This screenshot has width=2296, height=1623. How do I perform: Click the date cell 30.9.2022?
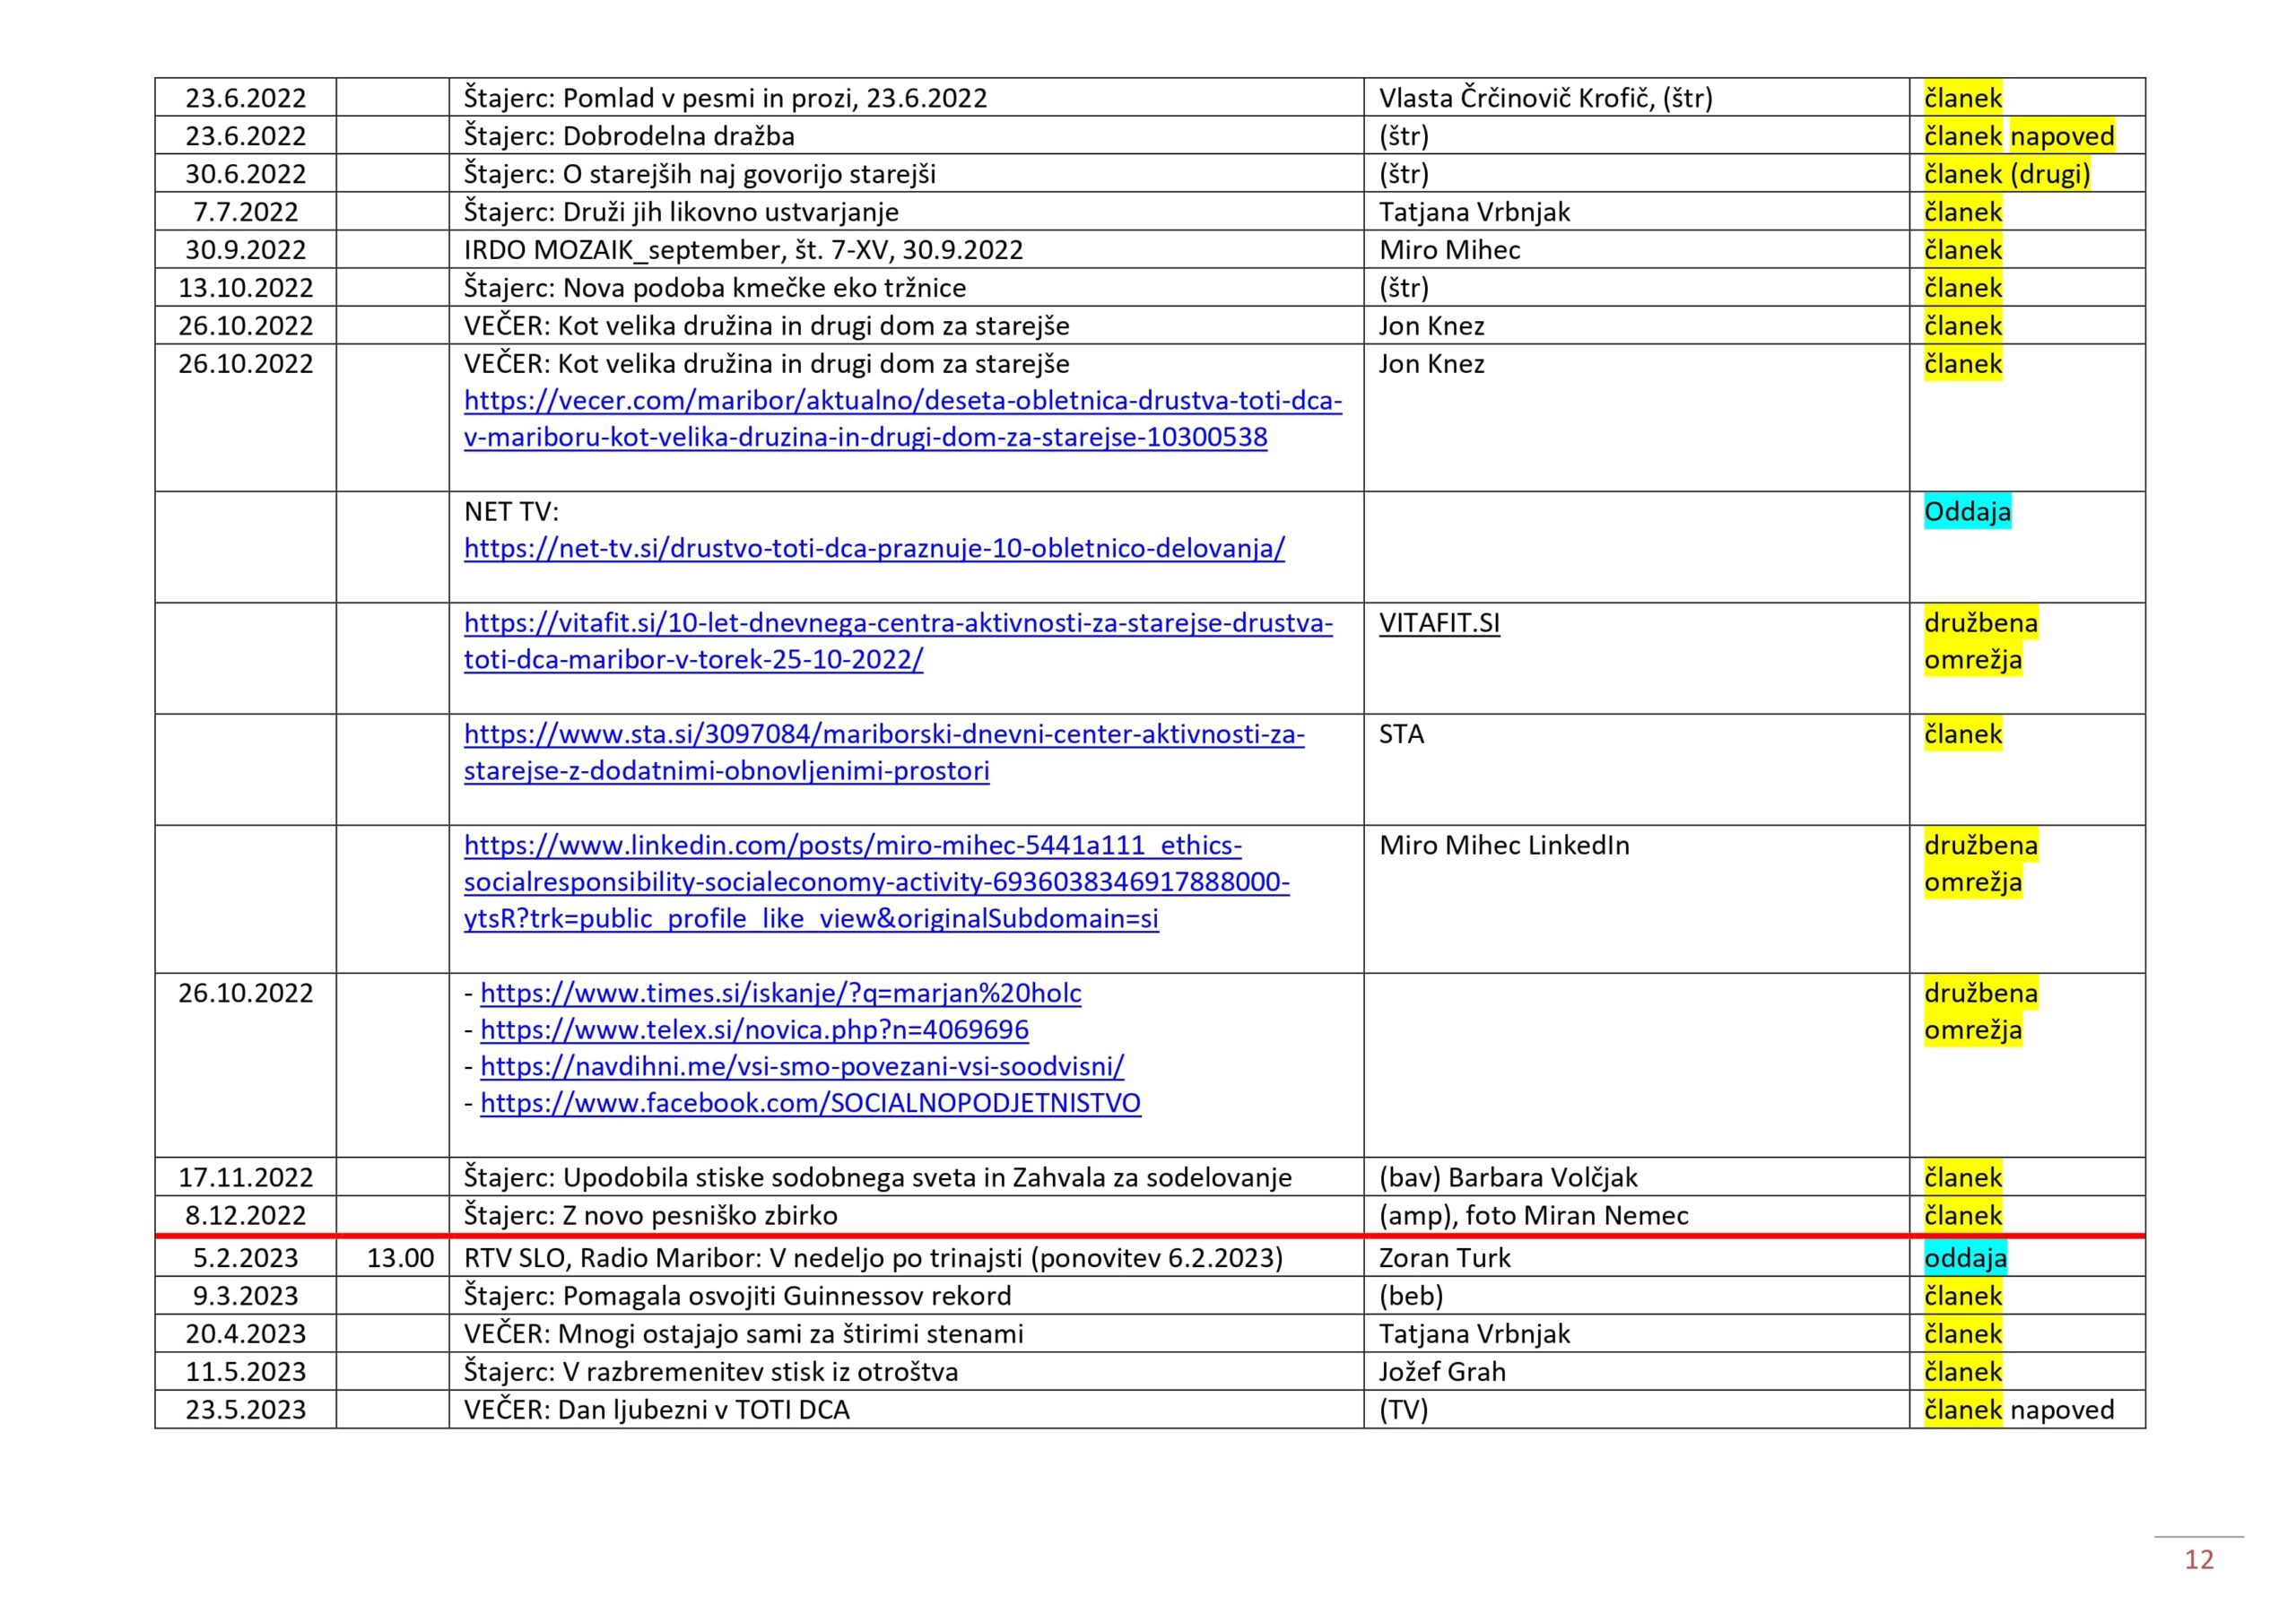[x=245, y=251]
